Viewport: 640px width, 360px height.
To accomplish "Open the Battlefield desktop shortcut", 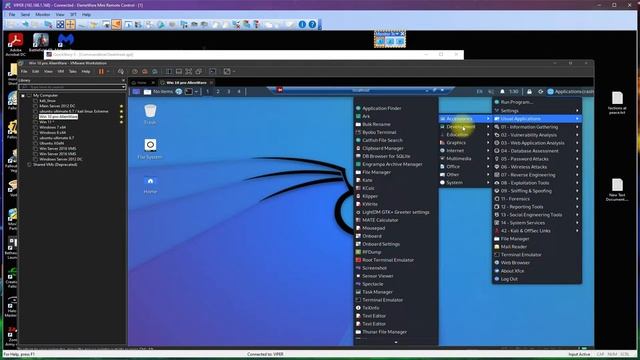I will pyautogui.click(x=40, y=41).
